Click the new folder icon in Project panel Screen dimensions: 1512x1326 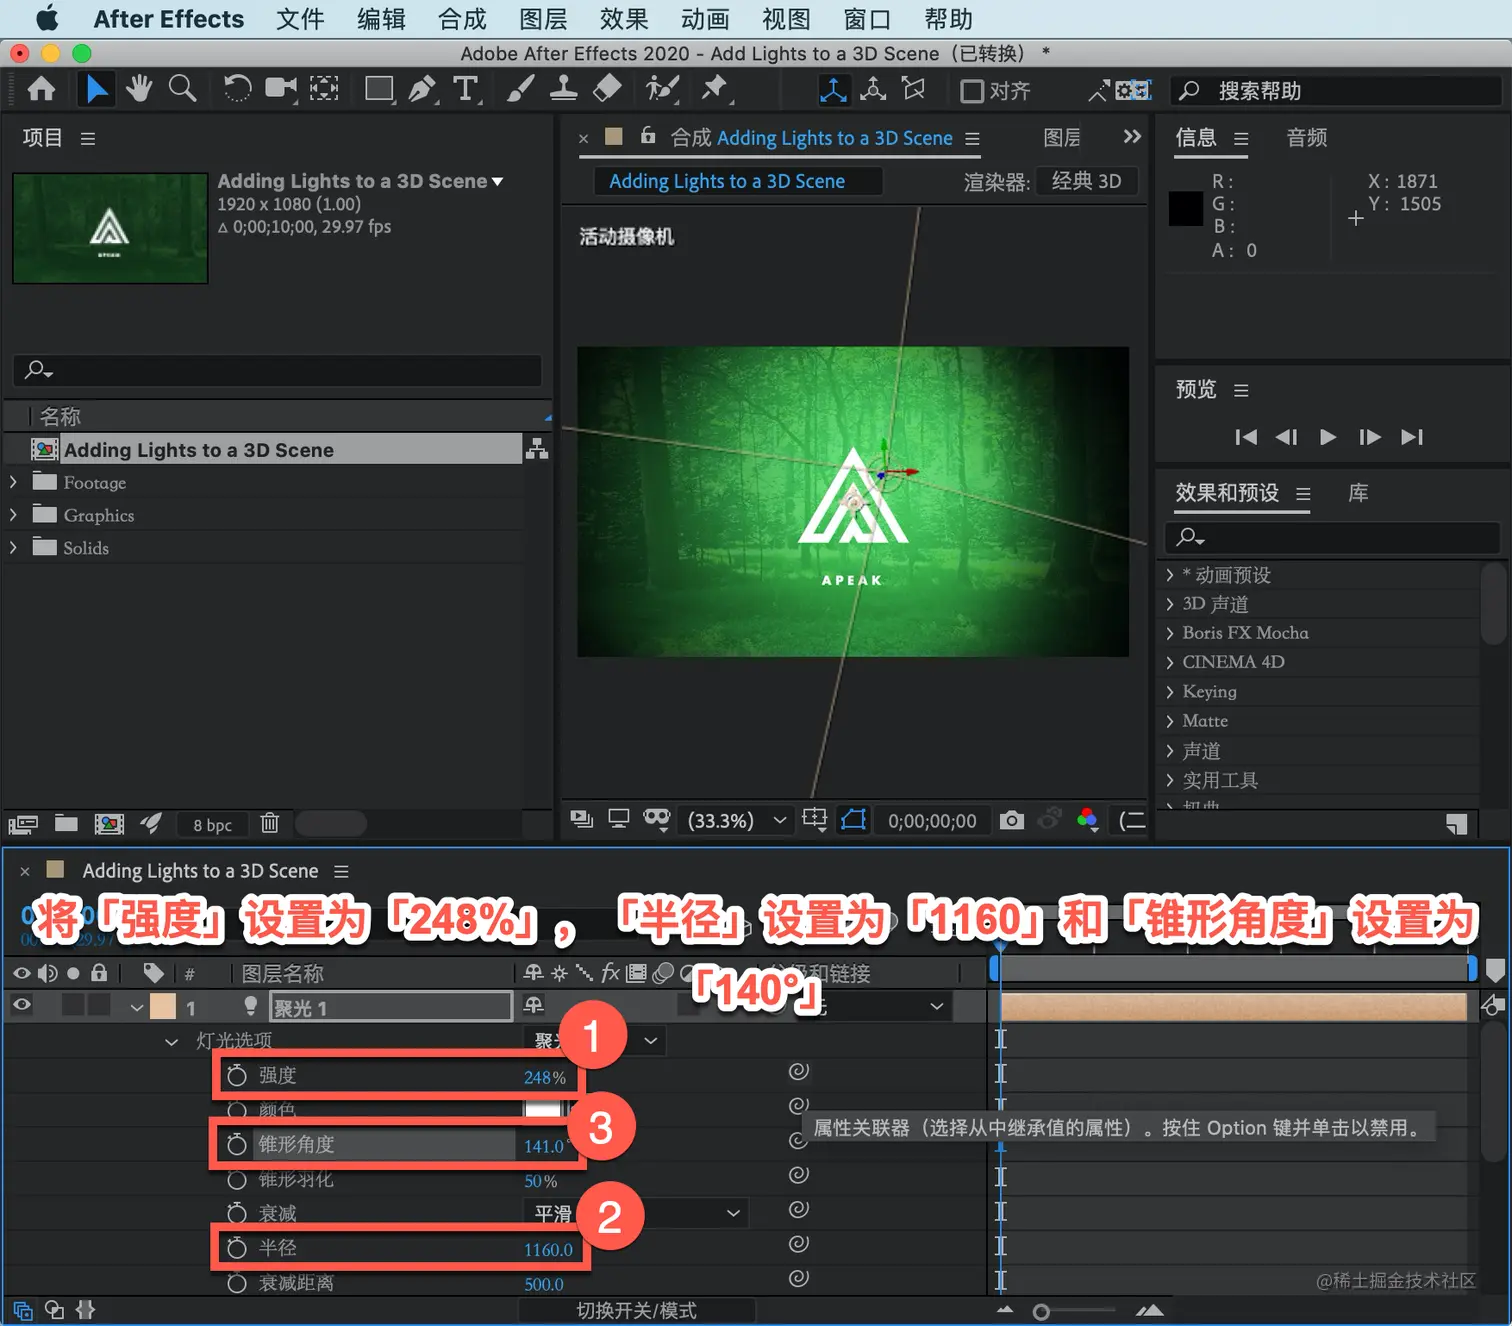click(66, 823)
